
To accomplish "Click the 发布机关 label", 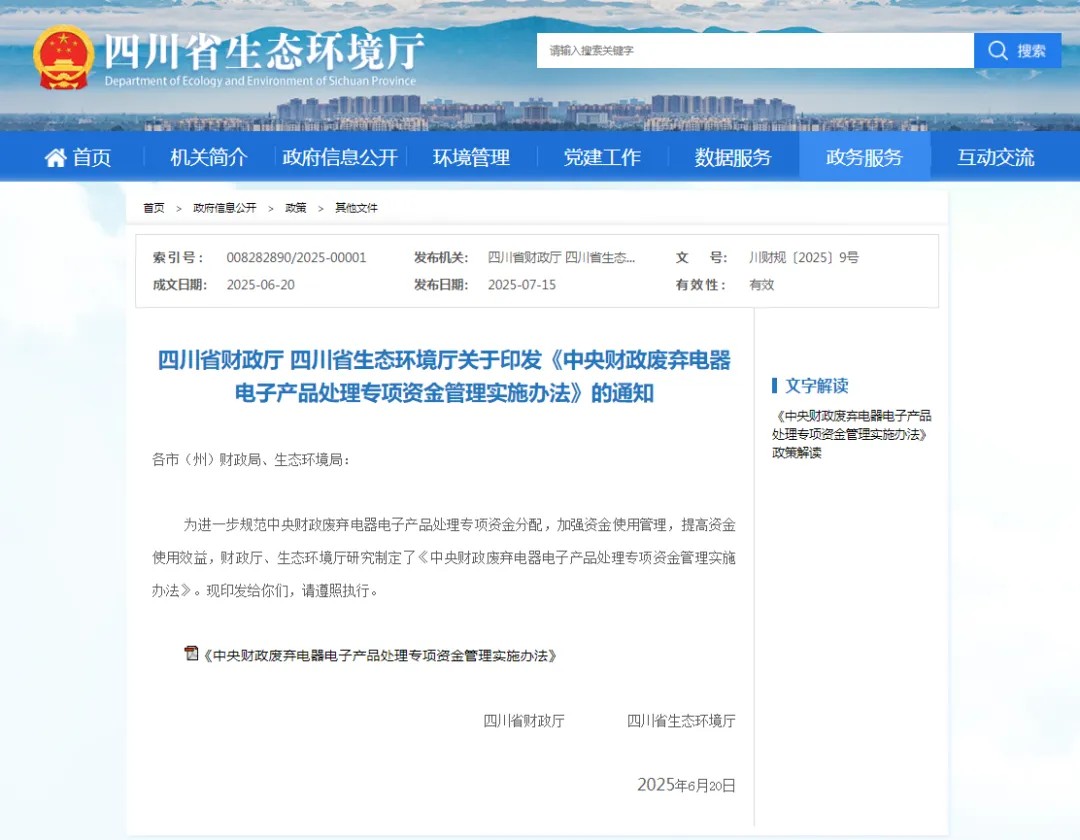I will pyautogui.click(x=441, y=258).
